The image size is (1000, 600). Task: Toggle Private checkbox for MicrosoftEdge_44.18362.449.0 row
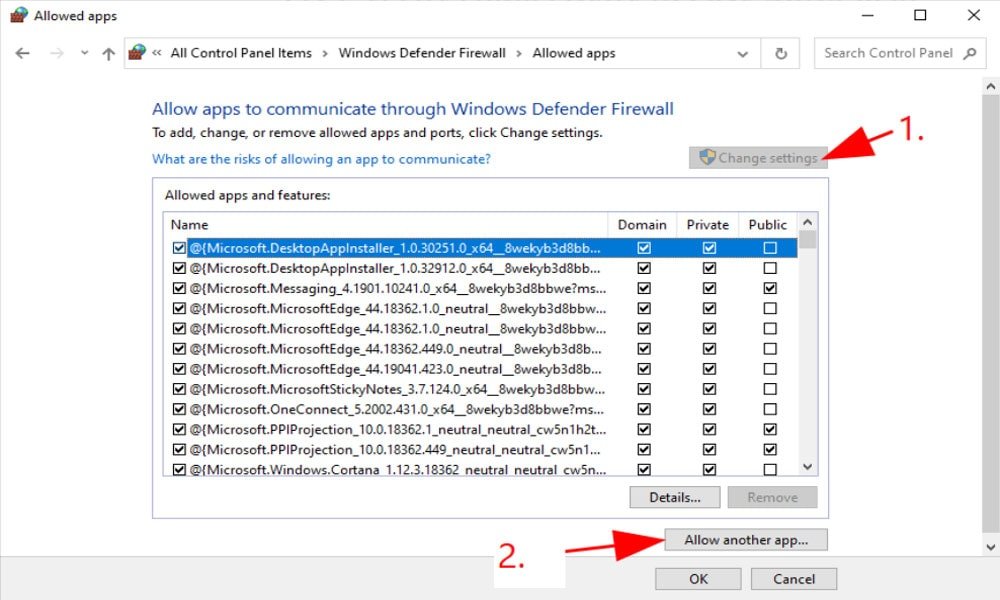point(709,349)
